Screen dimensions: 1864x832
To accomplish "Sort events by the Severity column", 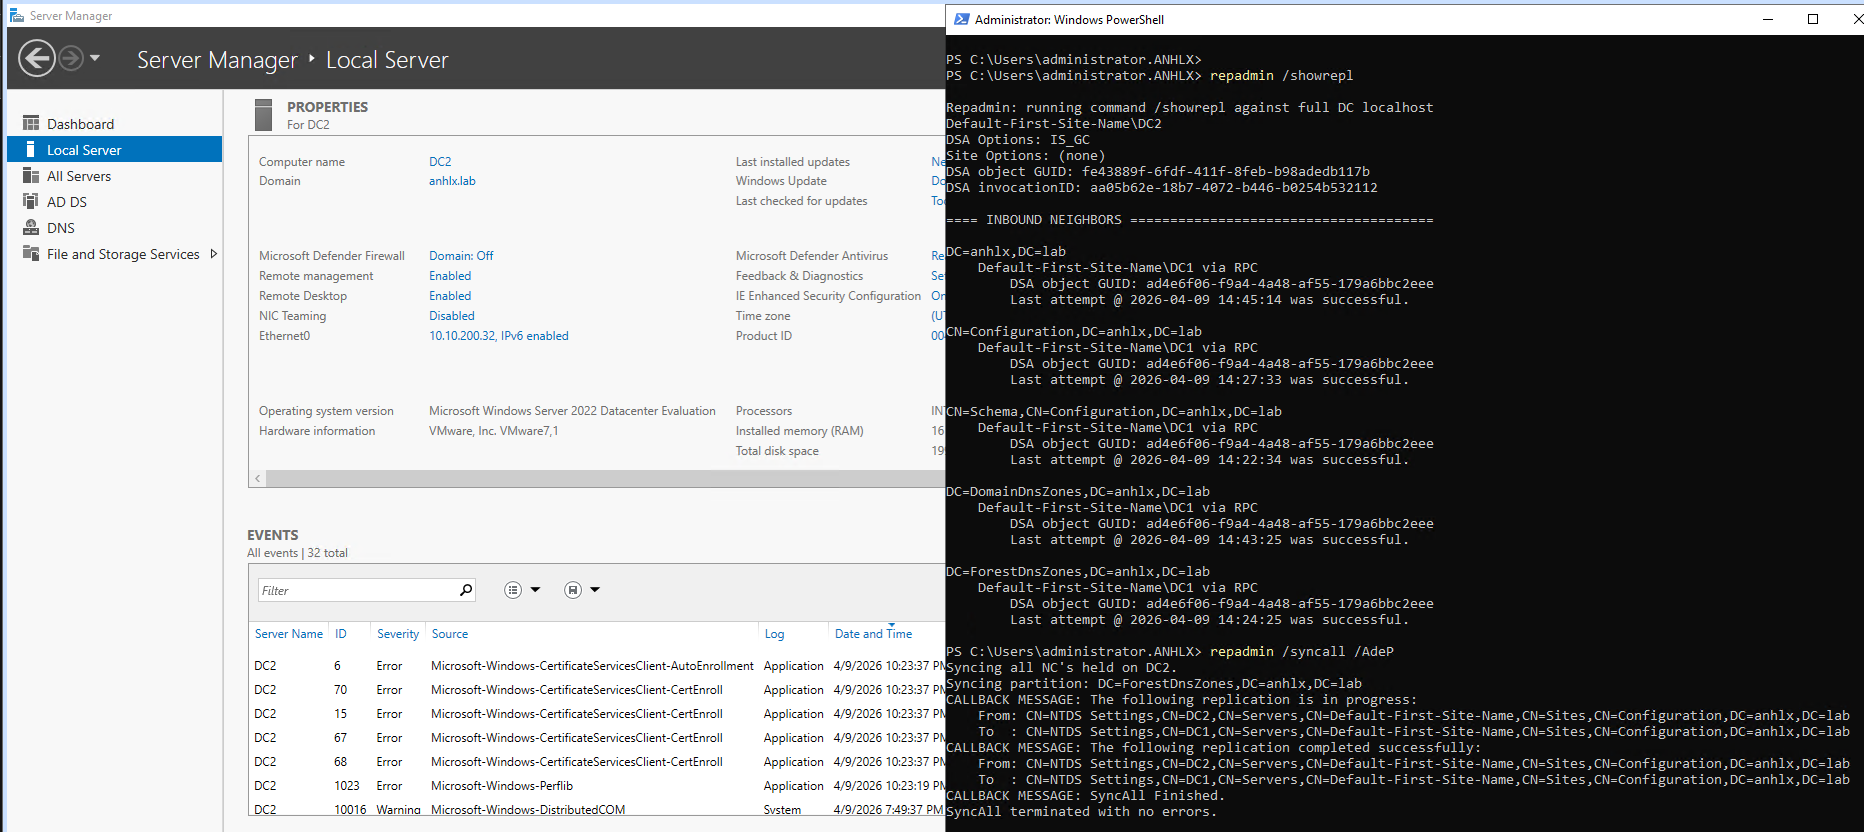I will coord(398,634).
